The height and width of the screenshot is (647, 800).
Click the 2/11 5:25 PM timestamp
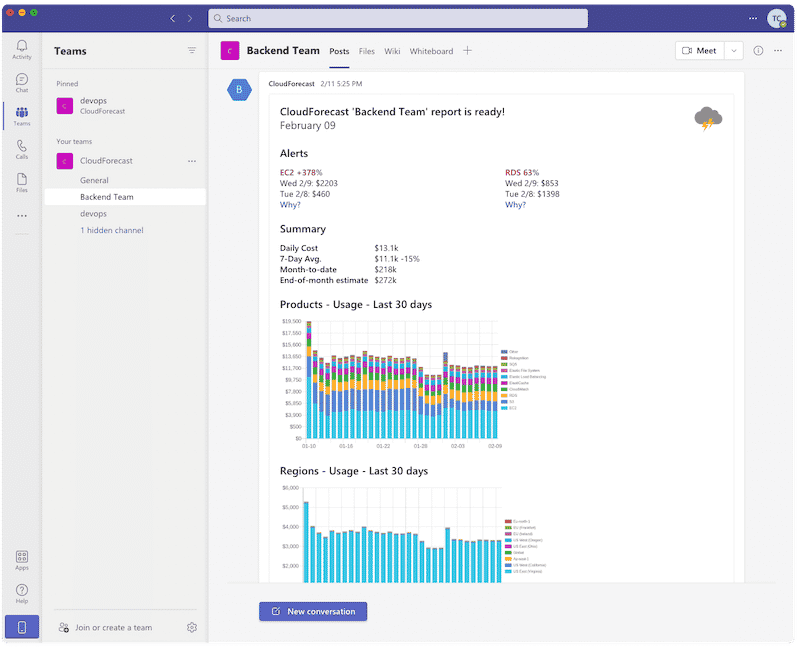341,84
